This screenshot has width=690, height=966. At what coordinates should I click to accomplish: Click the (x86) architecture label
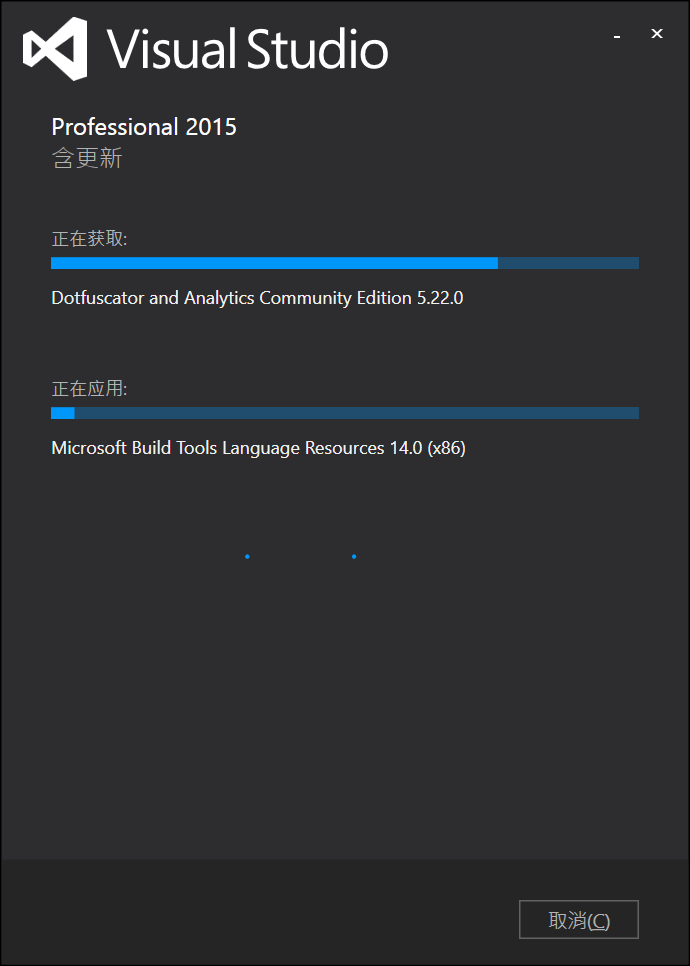tap(447, 448)
